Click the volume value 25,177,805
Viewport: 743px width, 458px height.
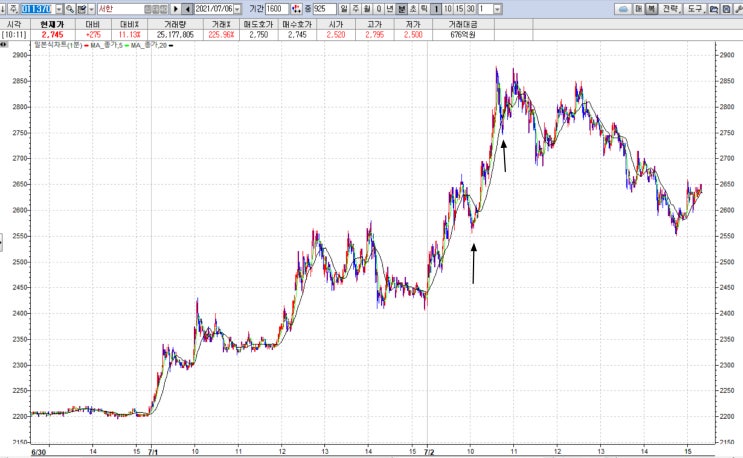point(175,35)
